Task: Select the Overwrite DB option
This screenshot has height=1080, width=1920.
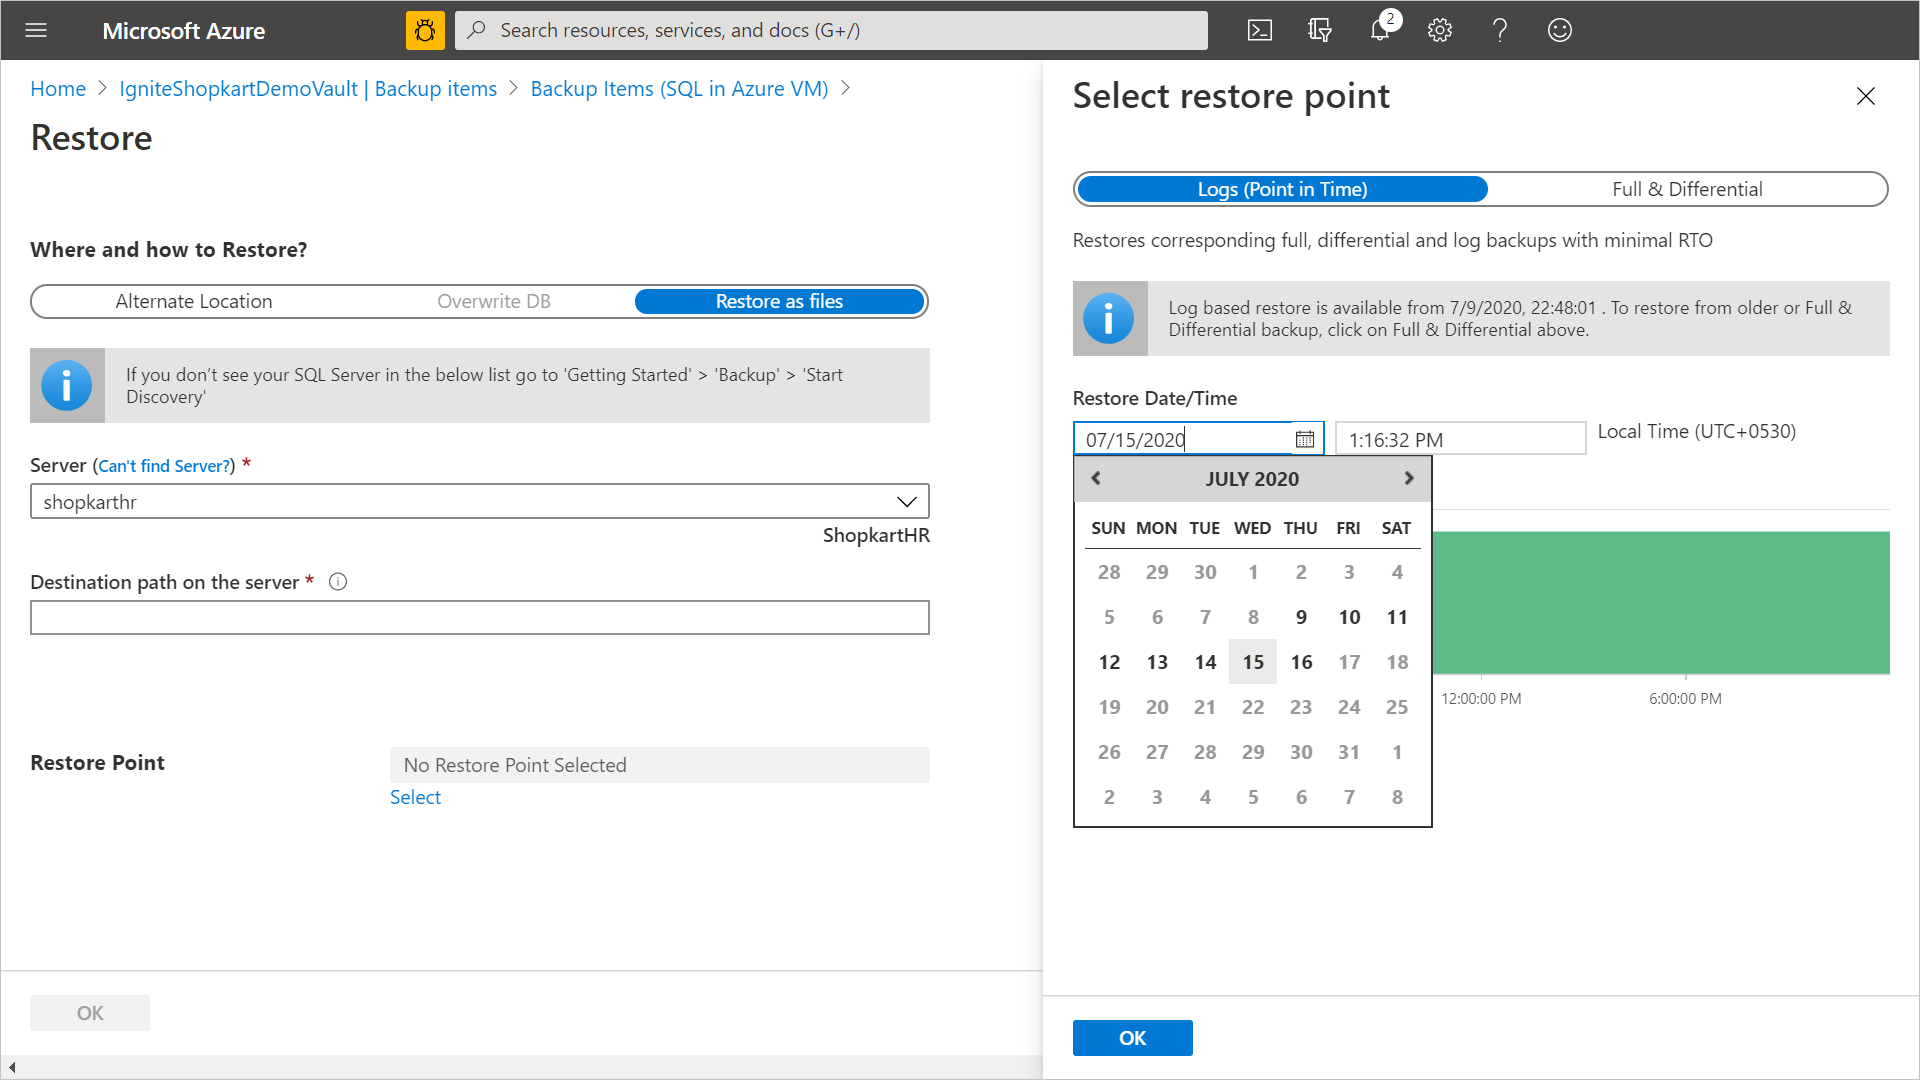Action: click(494, 301)
